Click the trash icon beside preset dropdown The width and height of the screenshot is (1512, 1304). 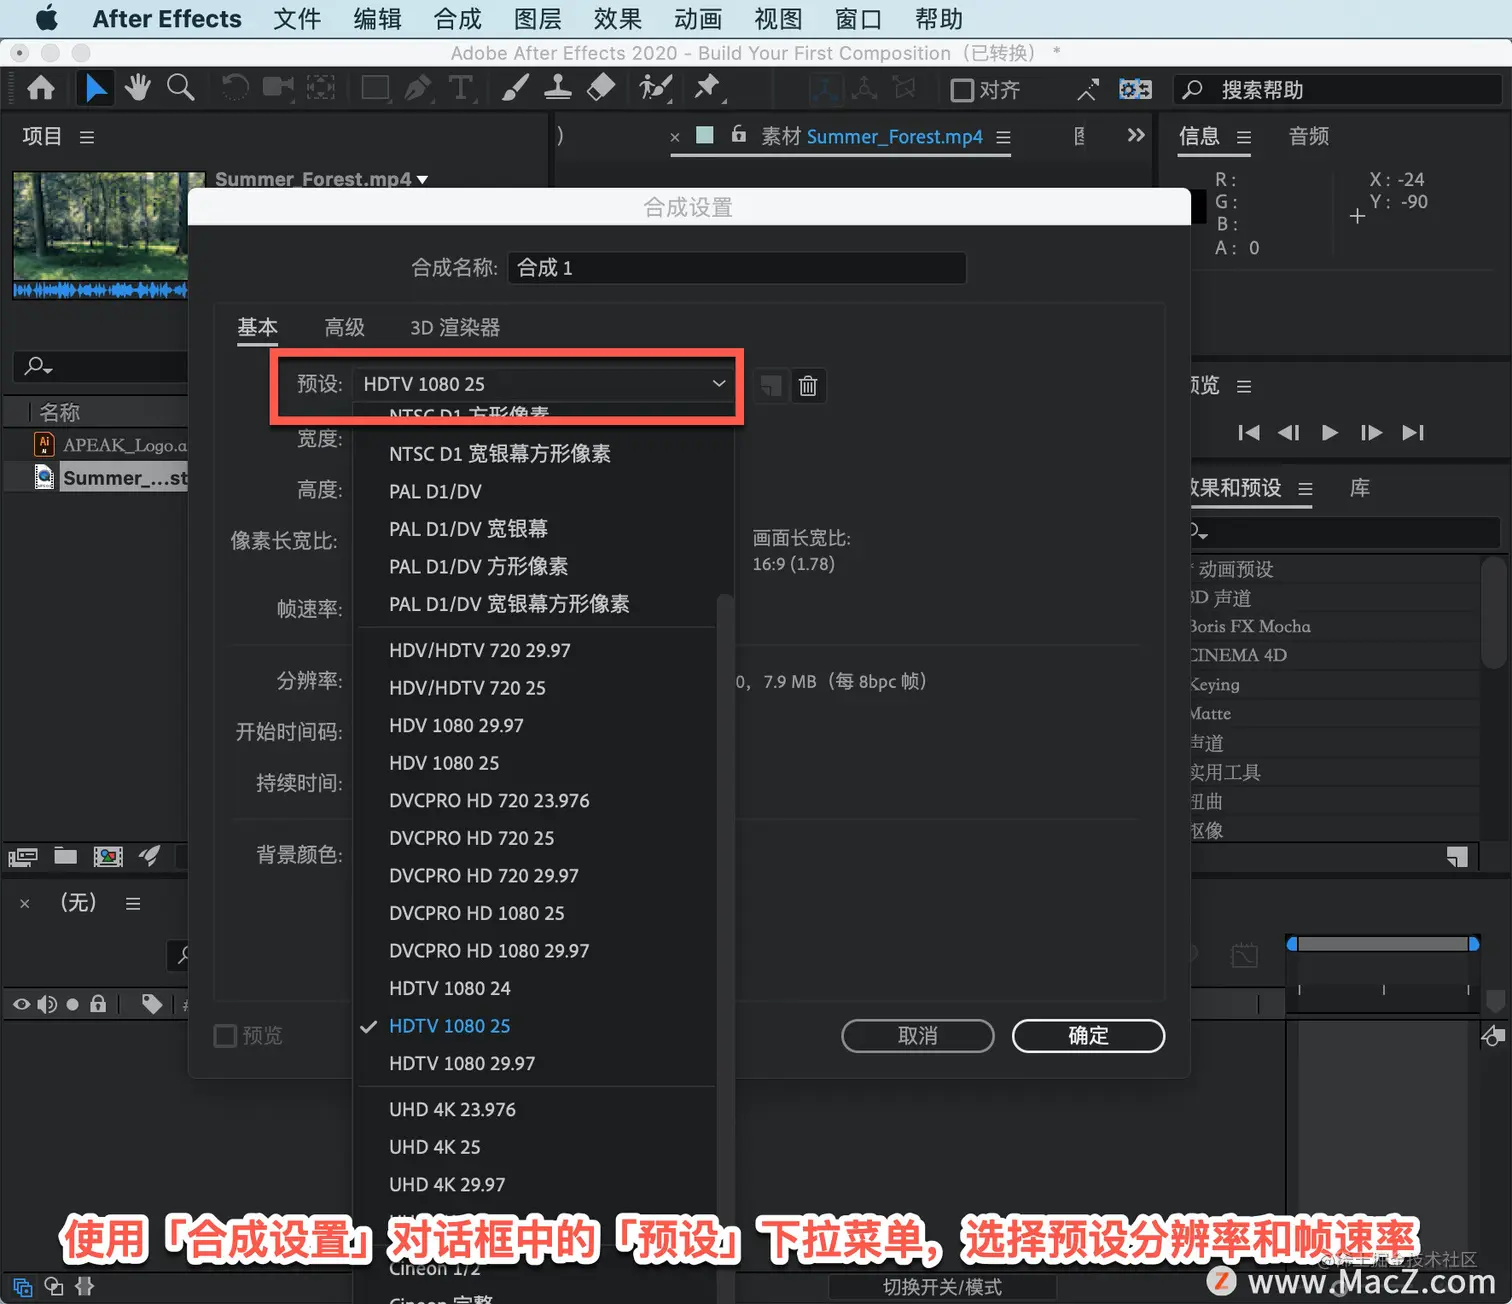click(808, 385)
